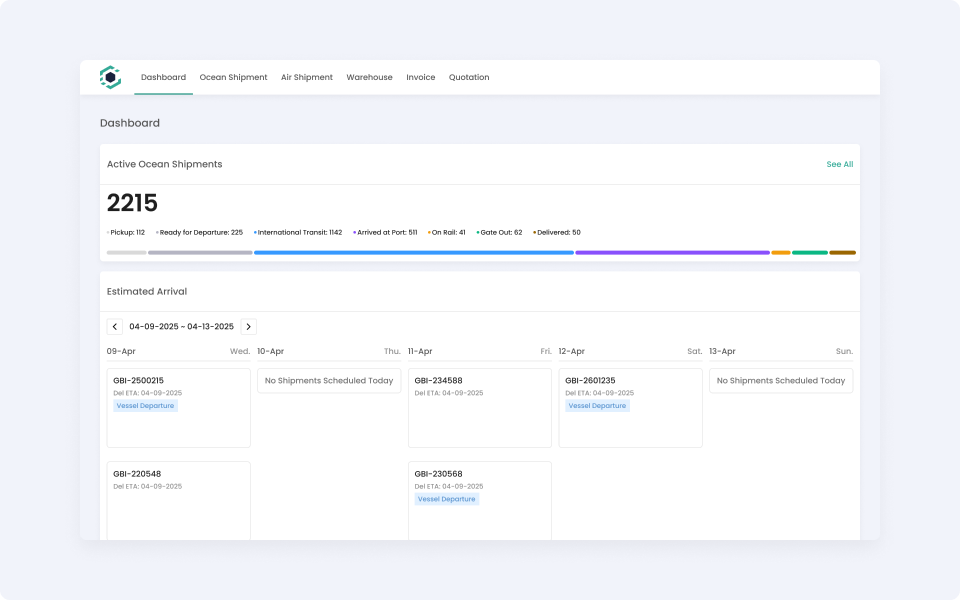Switch to Ocean Shipment tab
Image resolution: width=960 pixels, height=600 pixels.
click(233, 77)
